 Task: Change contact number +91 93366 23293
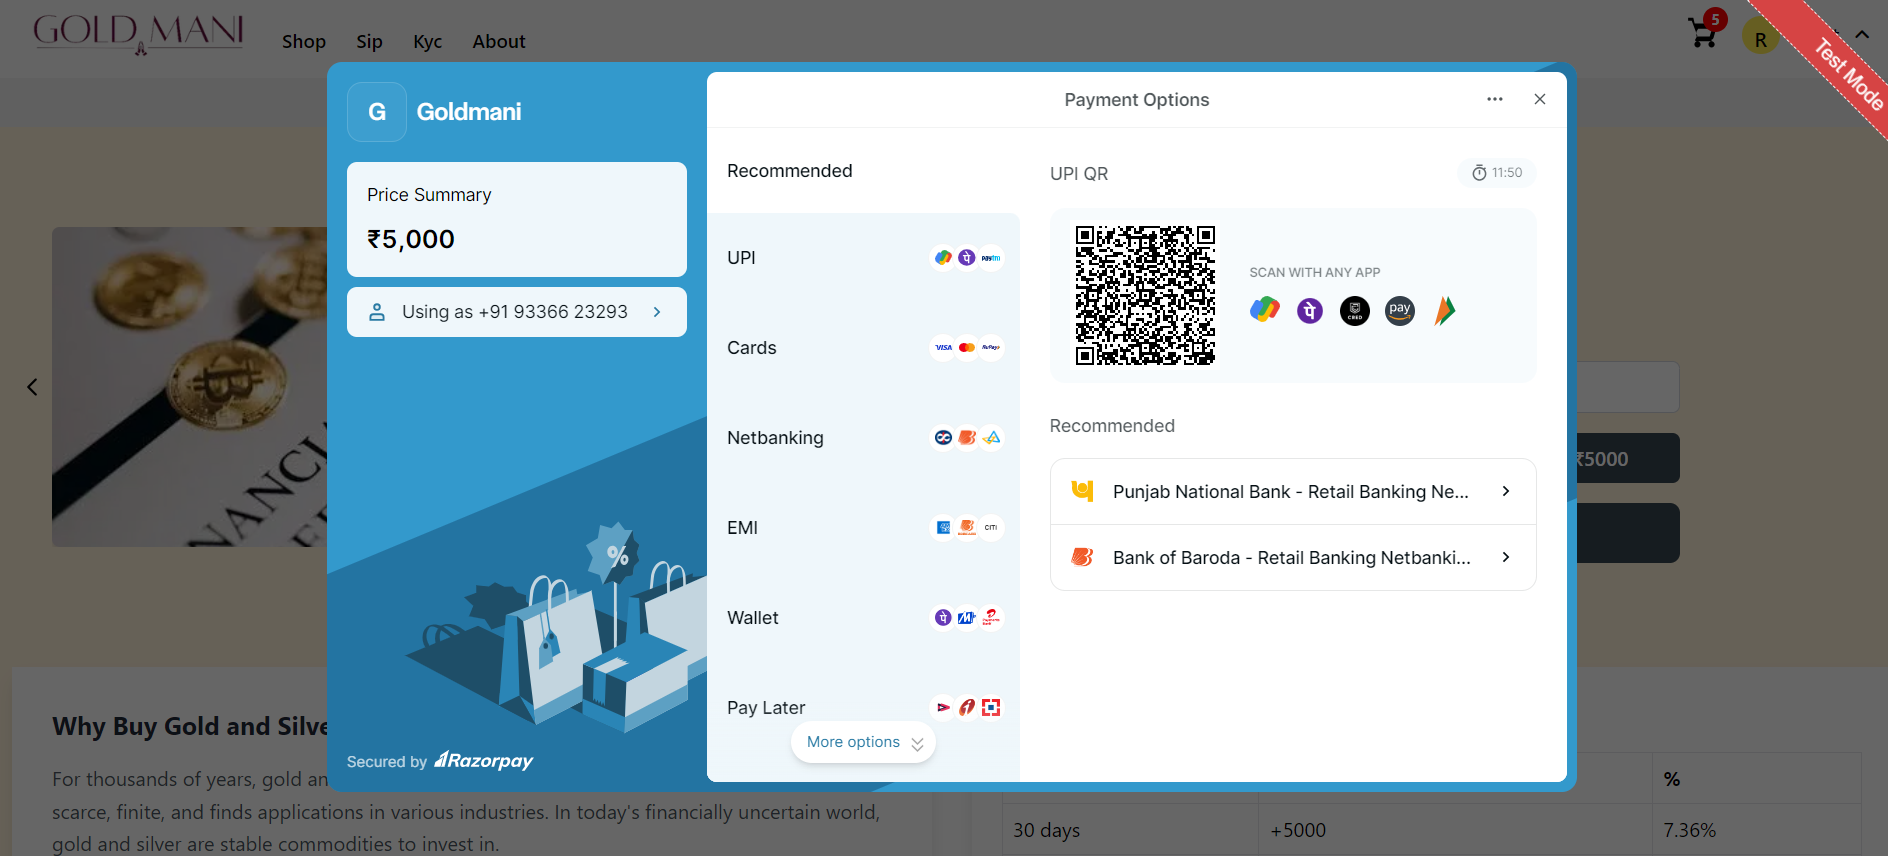517,312
